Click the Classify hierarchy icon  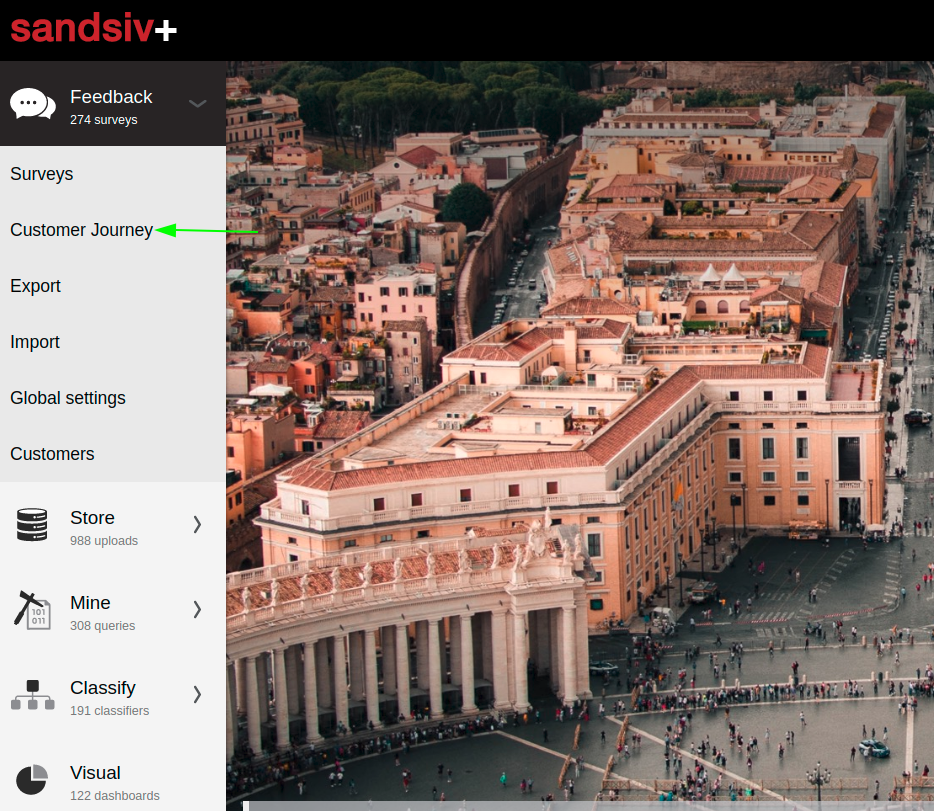tap(33, 695)
